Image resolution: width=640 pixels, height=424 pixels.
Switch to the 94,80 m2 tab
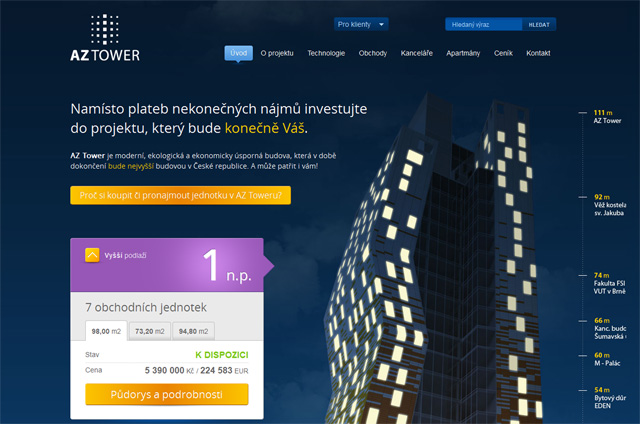click(x=193, y=331)
